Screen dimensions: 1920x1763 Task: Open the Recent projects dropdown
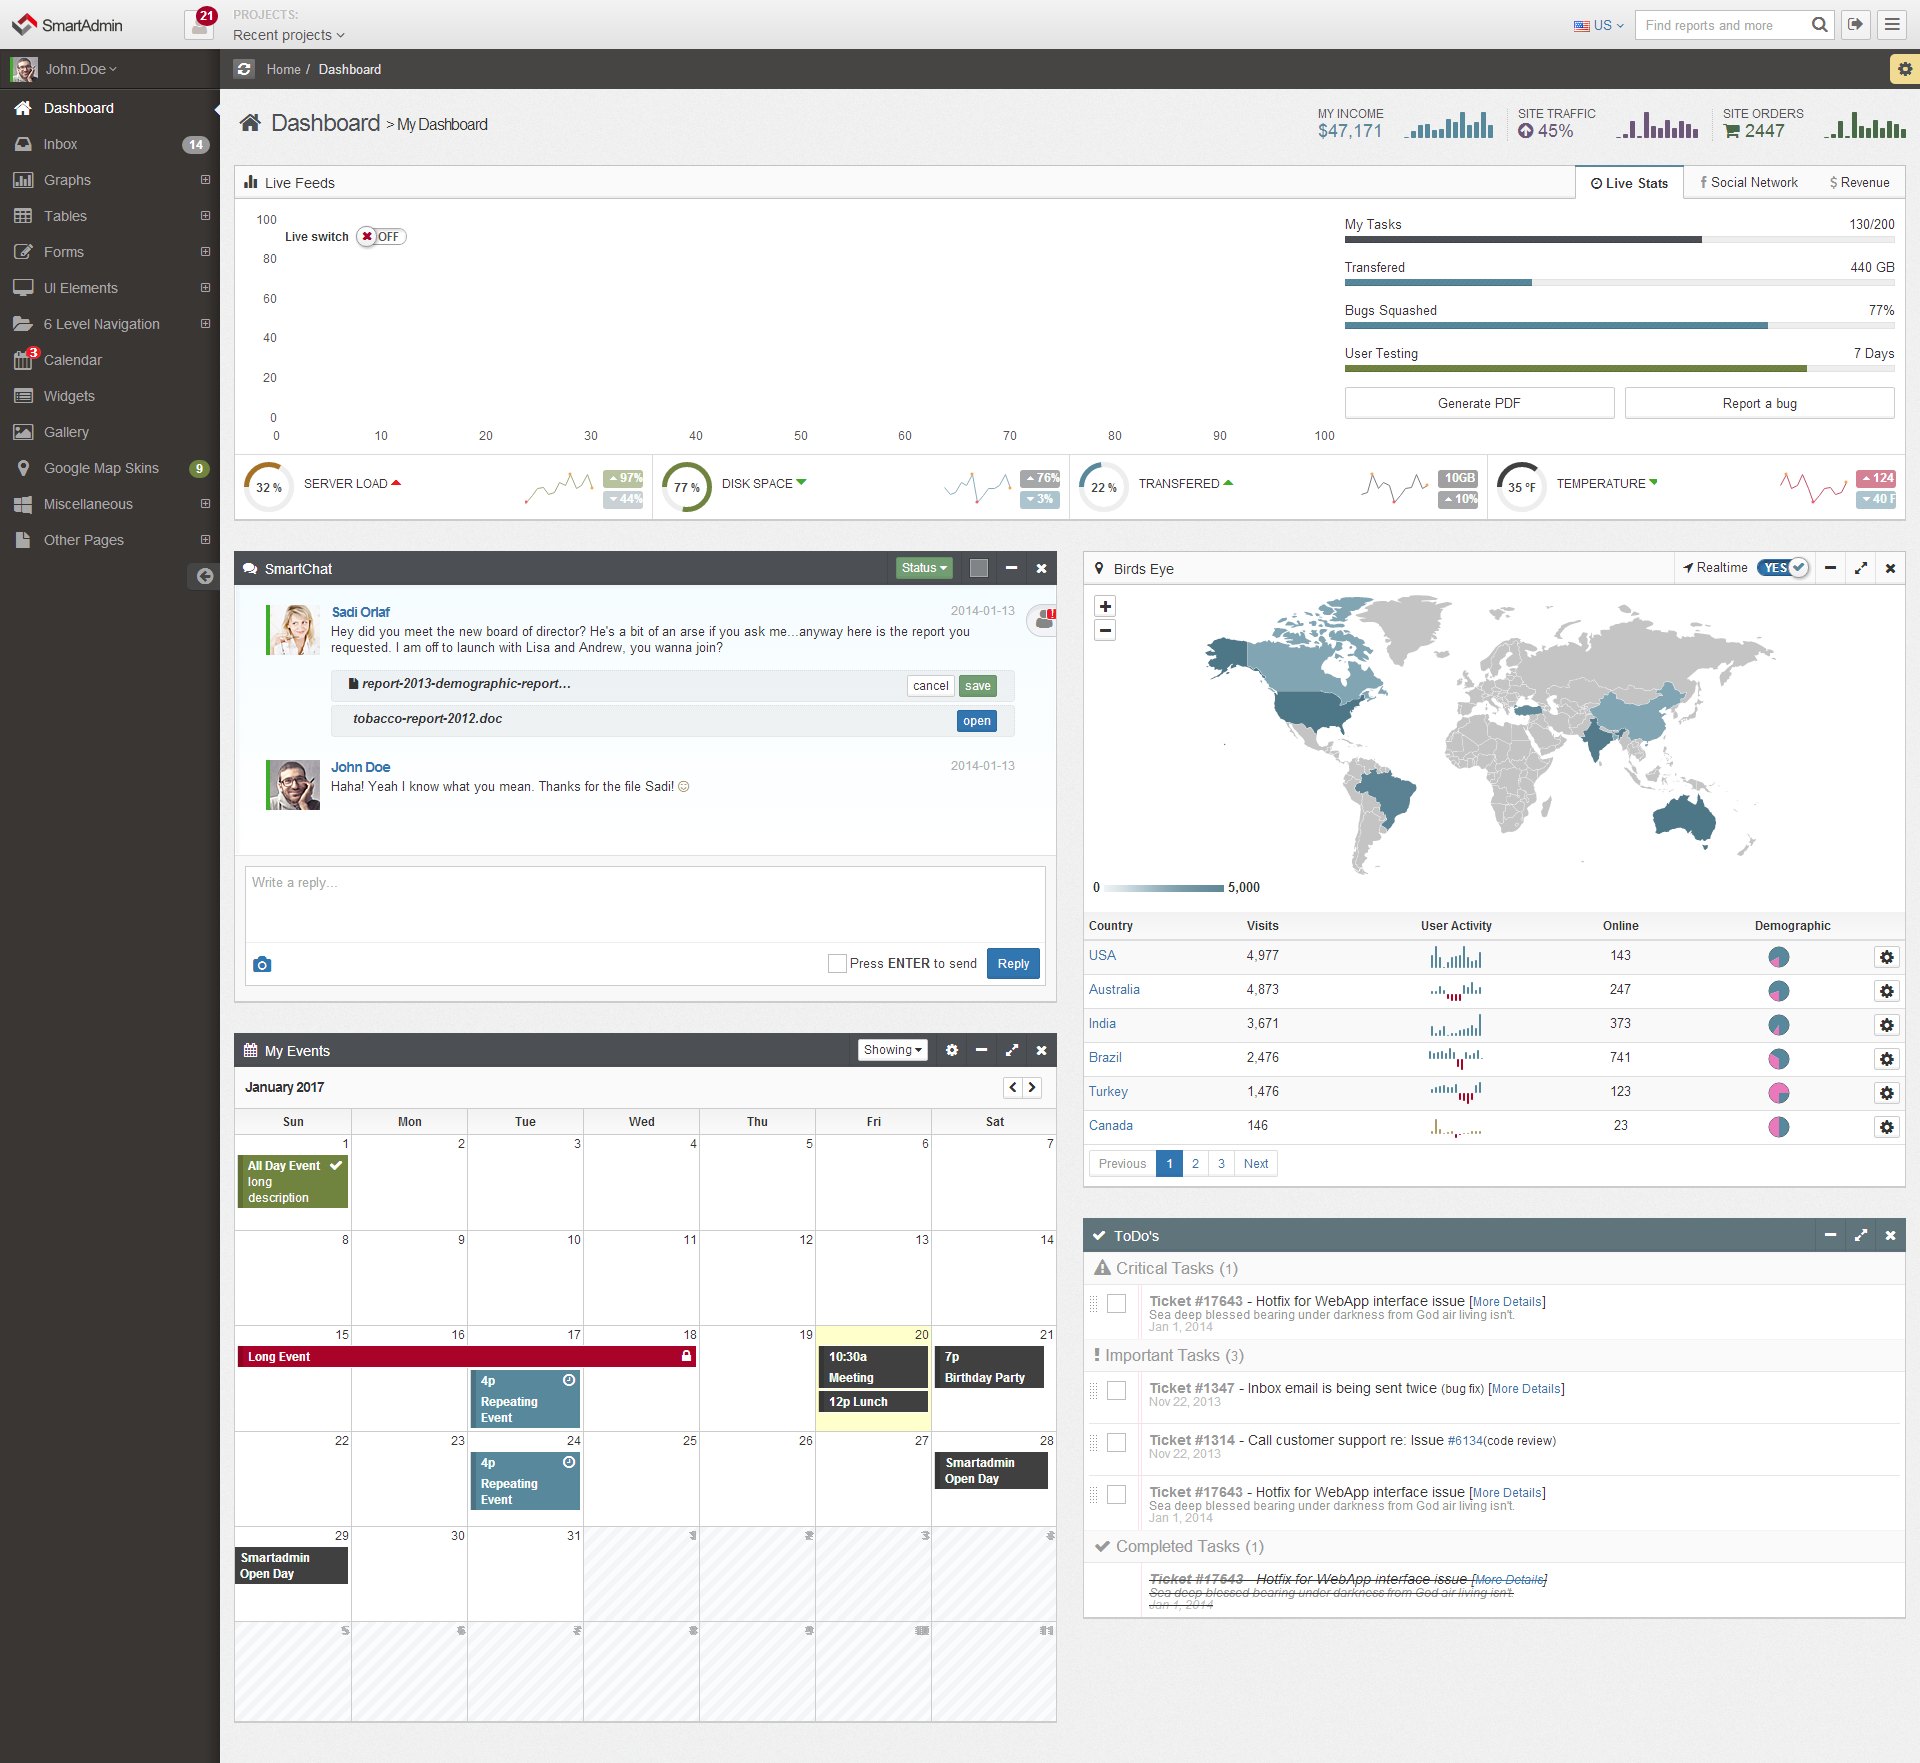point(289,35)
